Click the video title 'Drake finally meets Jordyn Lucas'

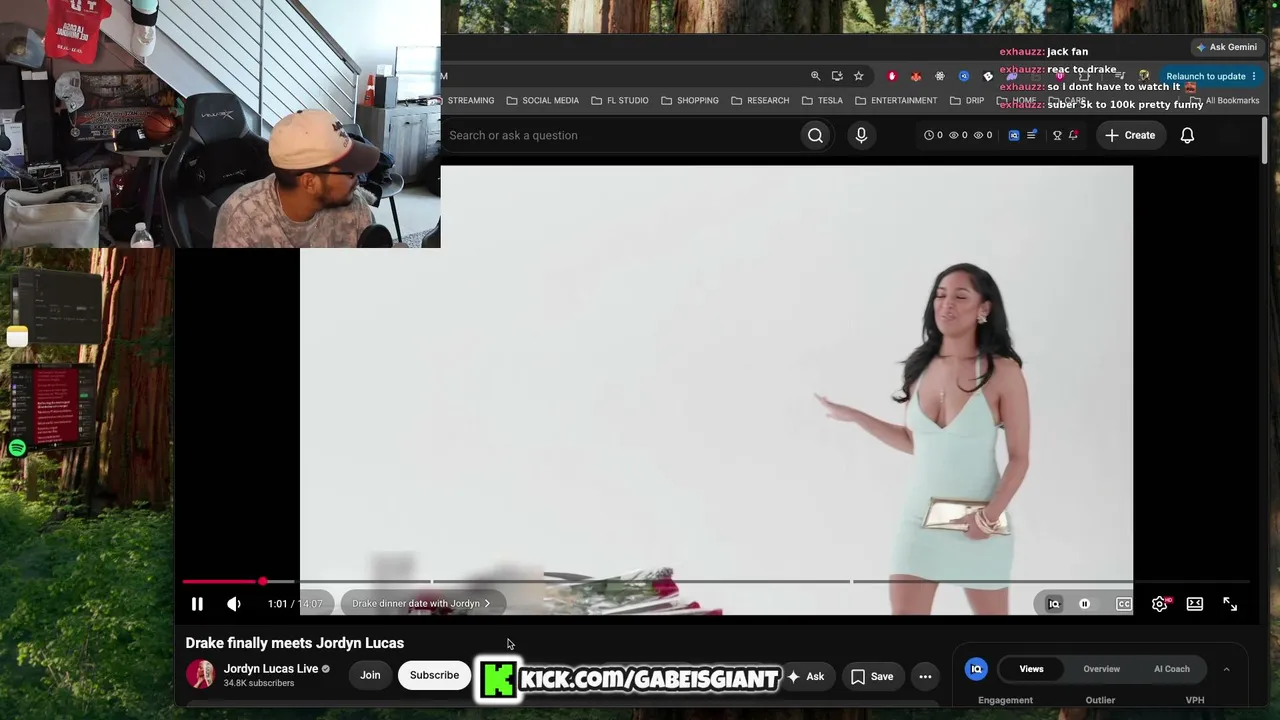point(295,643)
